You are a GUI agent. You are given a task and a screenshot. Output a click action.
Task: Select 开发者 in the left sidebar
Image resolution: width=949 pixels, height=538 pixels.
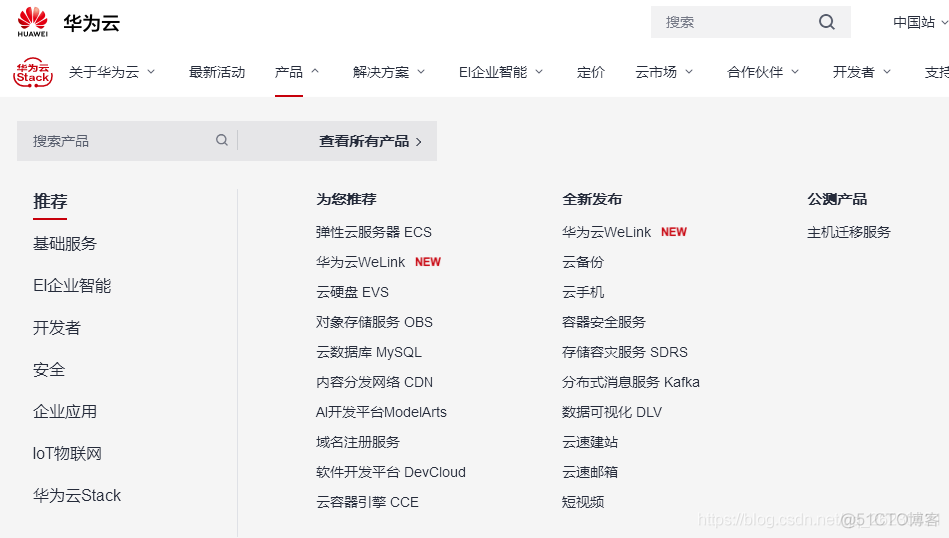pyautogui.click(x=57, y=328)
